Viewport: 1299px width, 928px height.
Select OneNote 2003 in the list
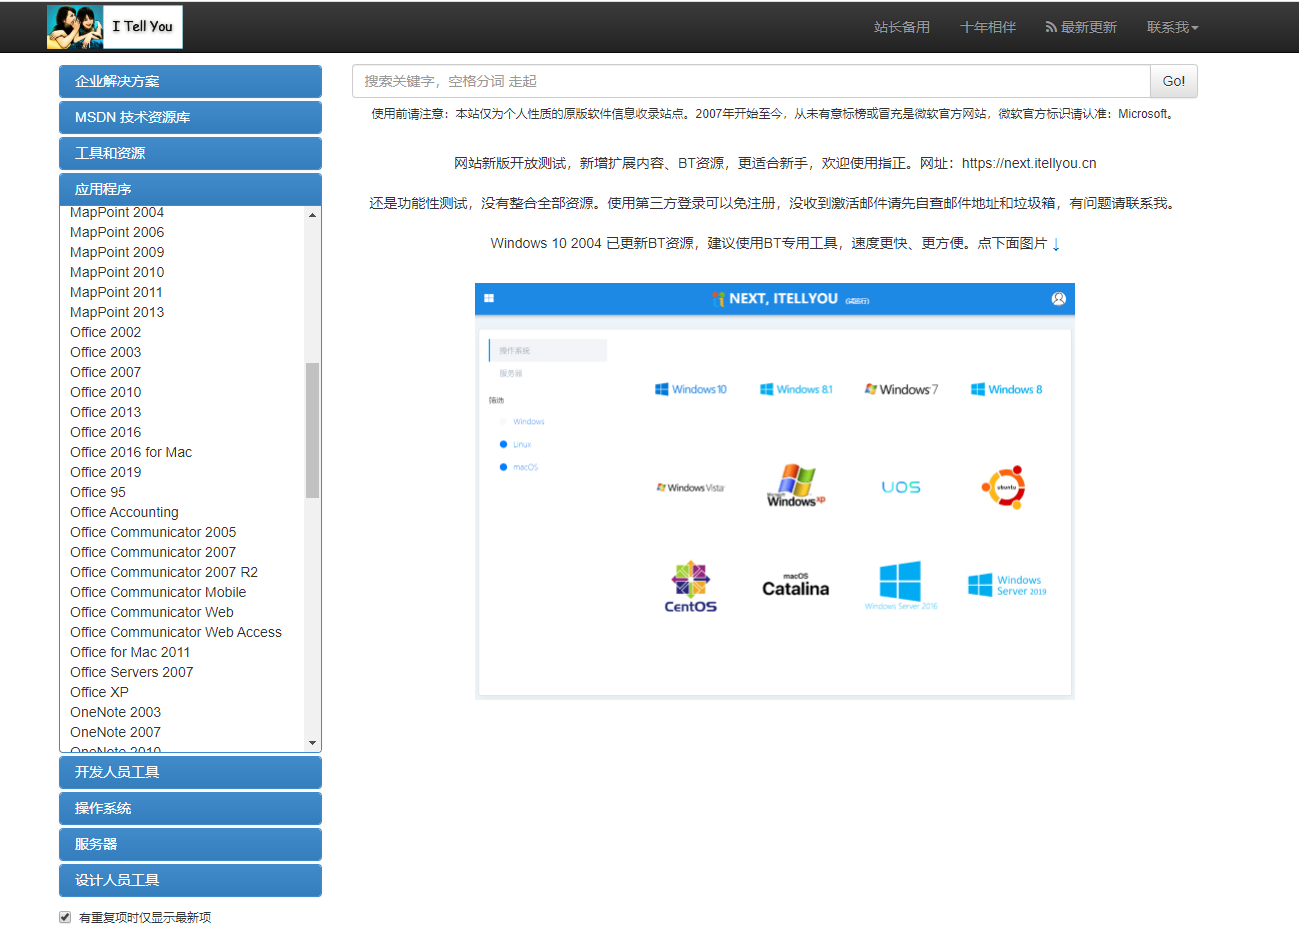pyautogui.click(x=116, y=712)
